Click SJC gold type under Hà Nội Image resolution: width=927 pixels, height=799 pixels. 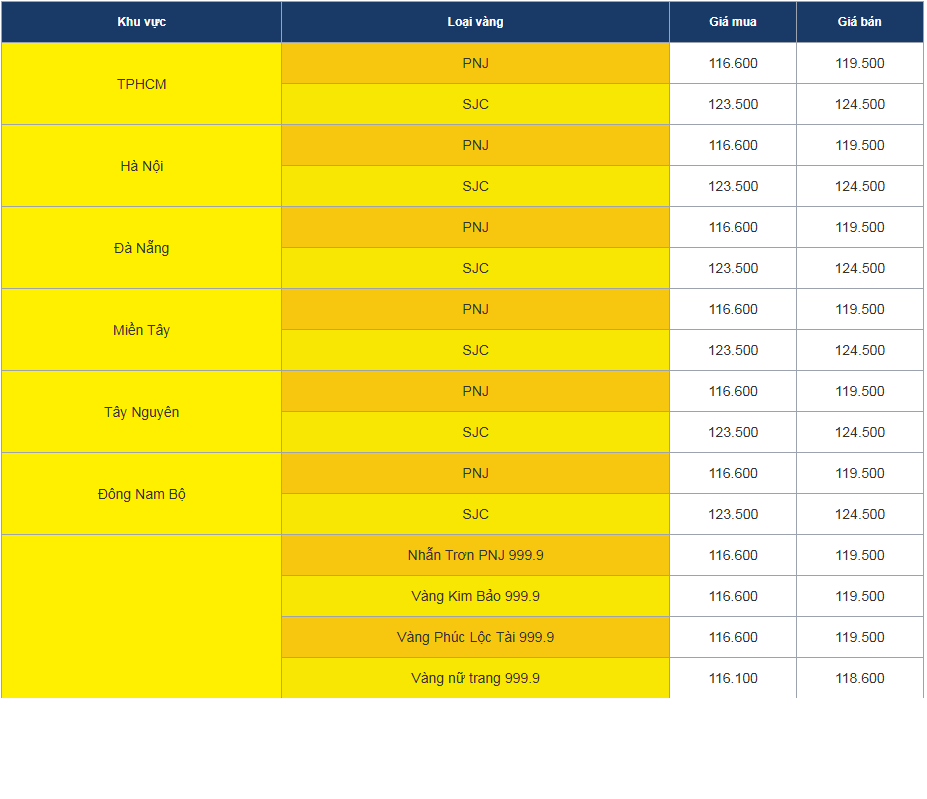pos(475,186)
